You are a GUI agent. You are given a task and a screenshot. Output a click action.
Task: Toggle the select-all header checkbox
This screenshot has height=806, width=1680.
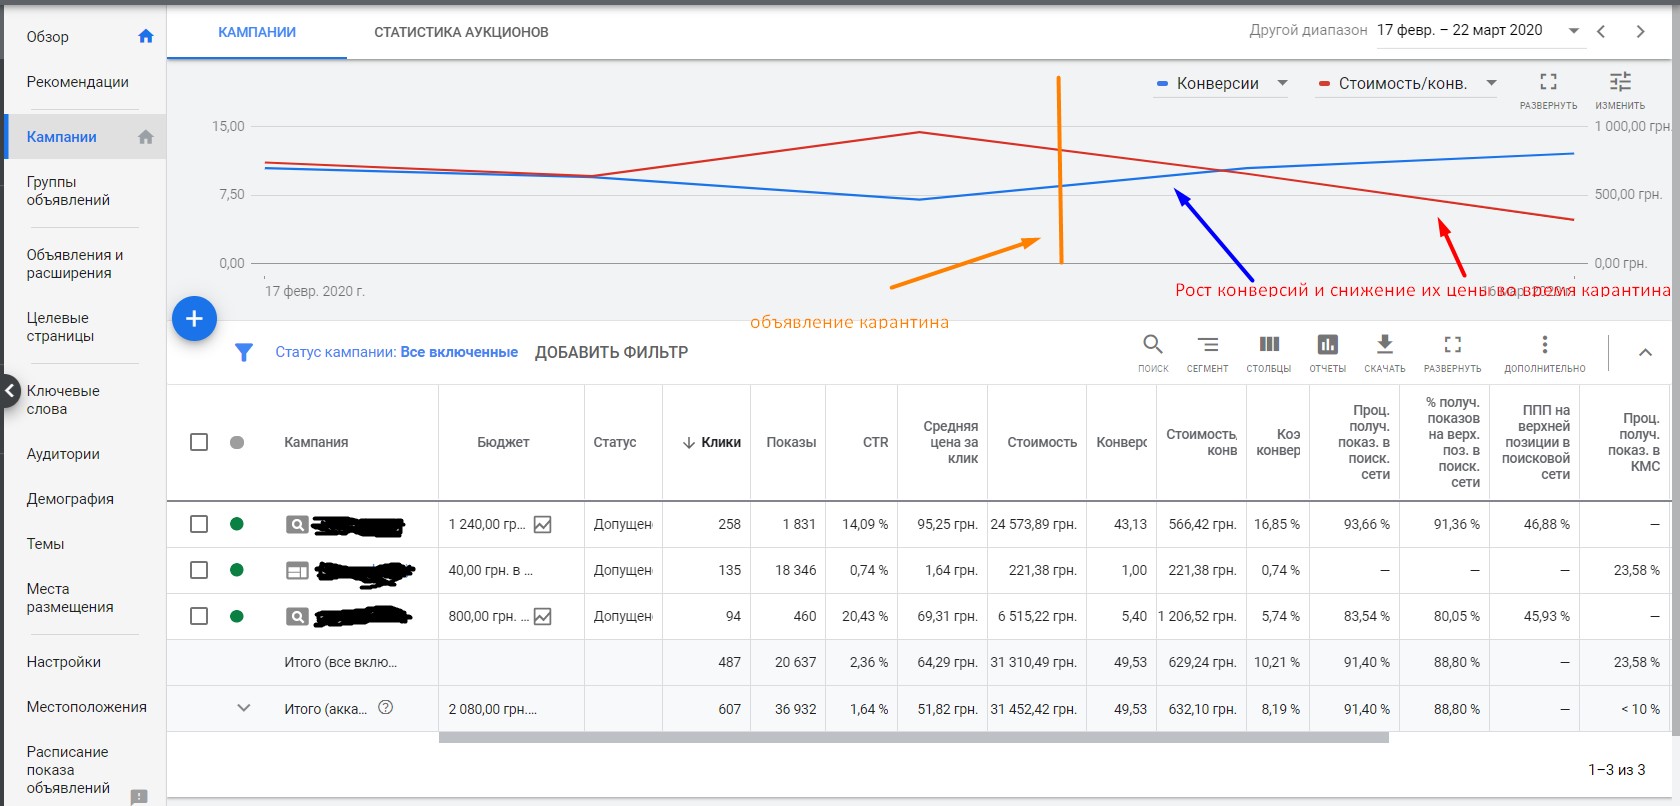tap(199, 442)
